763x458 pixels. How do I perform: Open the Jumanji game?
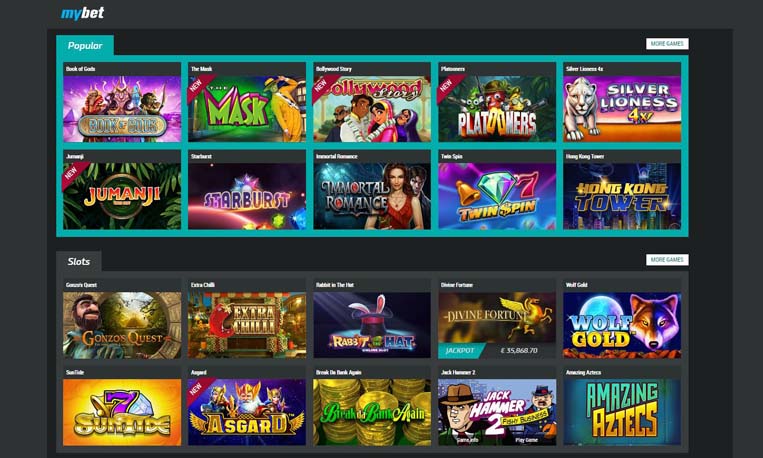pyautogui.click(x=122, y=189)
